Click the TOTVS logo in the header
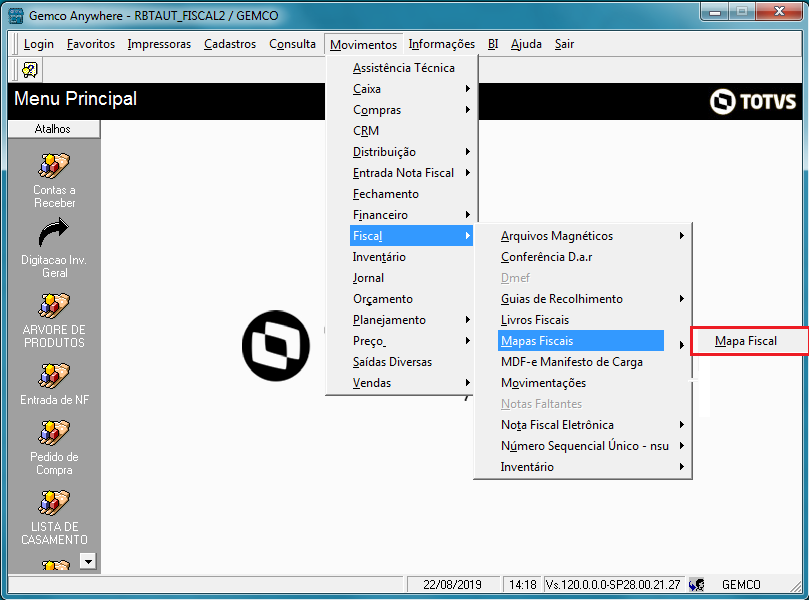The image size is (809, 600). click(x=753, y=101)
